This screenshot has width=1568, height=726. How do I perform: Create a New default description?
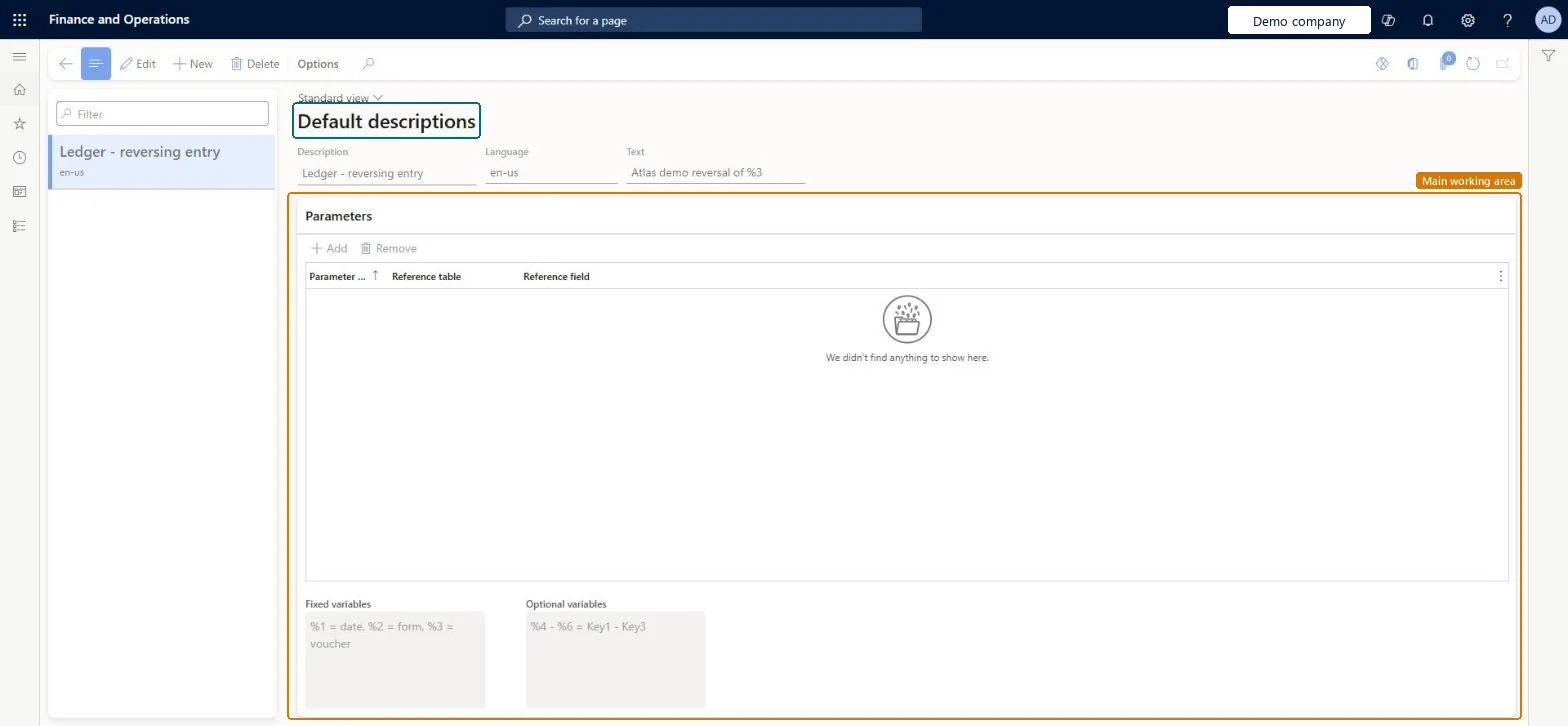pos(193,64)
